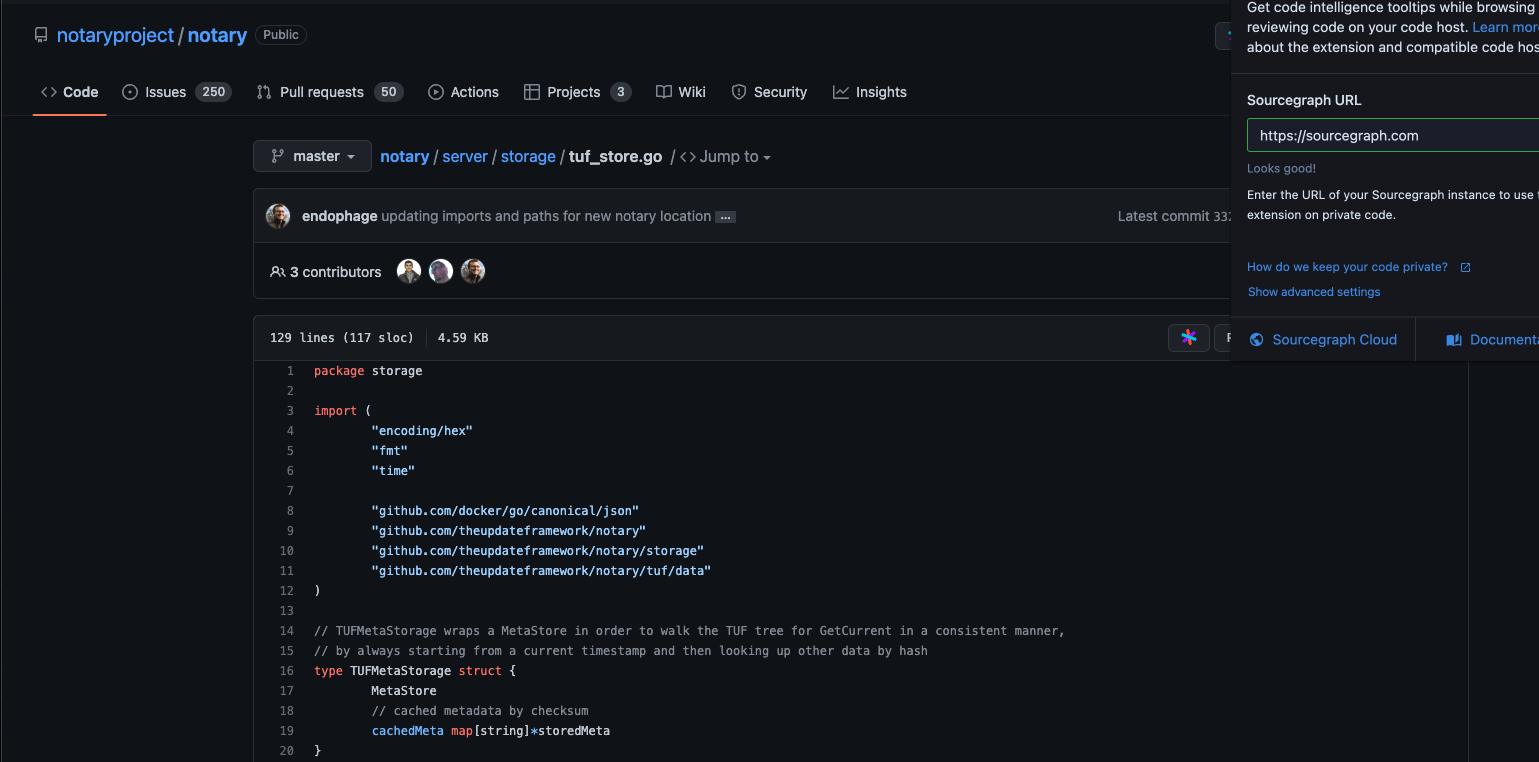Screen dimensions: 1539x762
Task: Click the Documentation book icon
Action: click(x=1454, y=340)
